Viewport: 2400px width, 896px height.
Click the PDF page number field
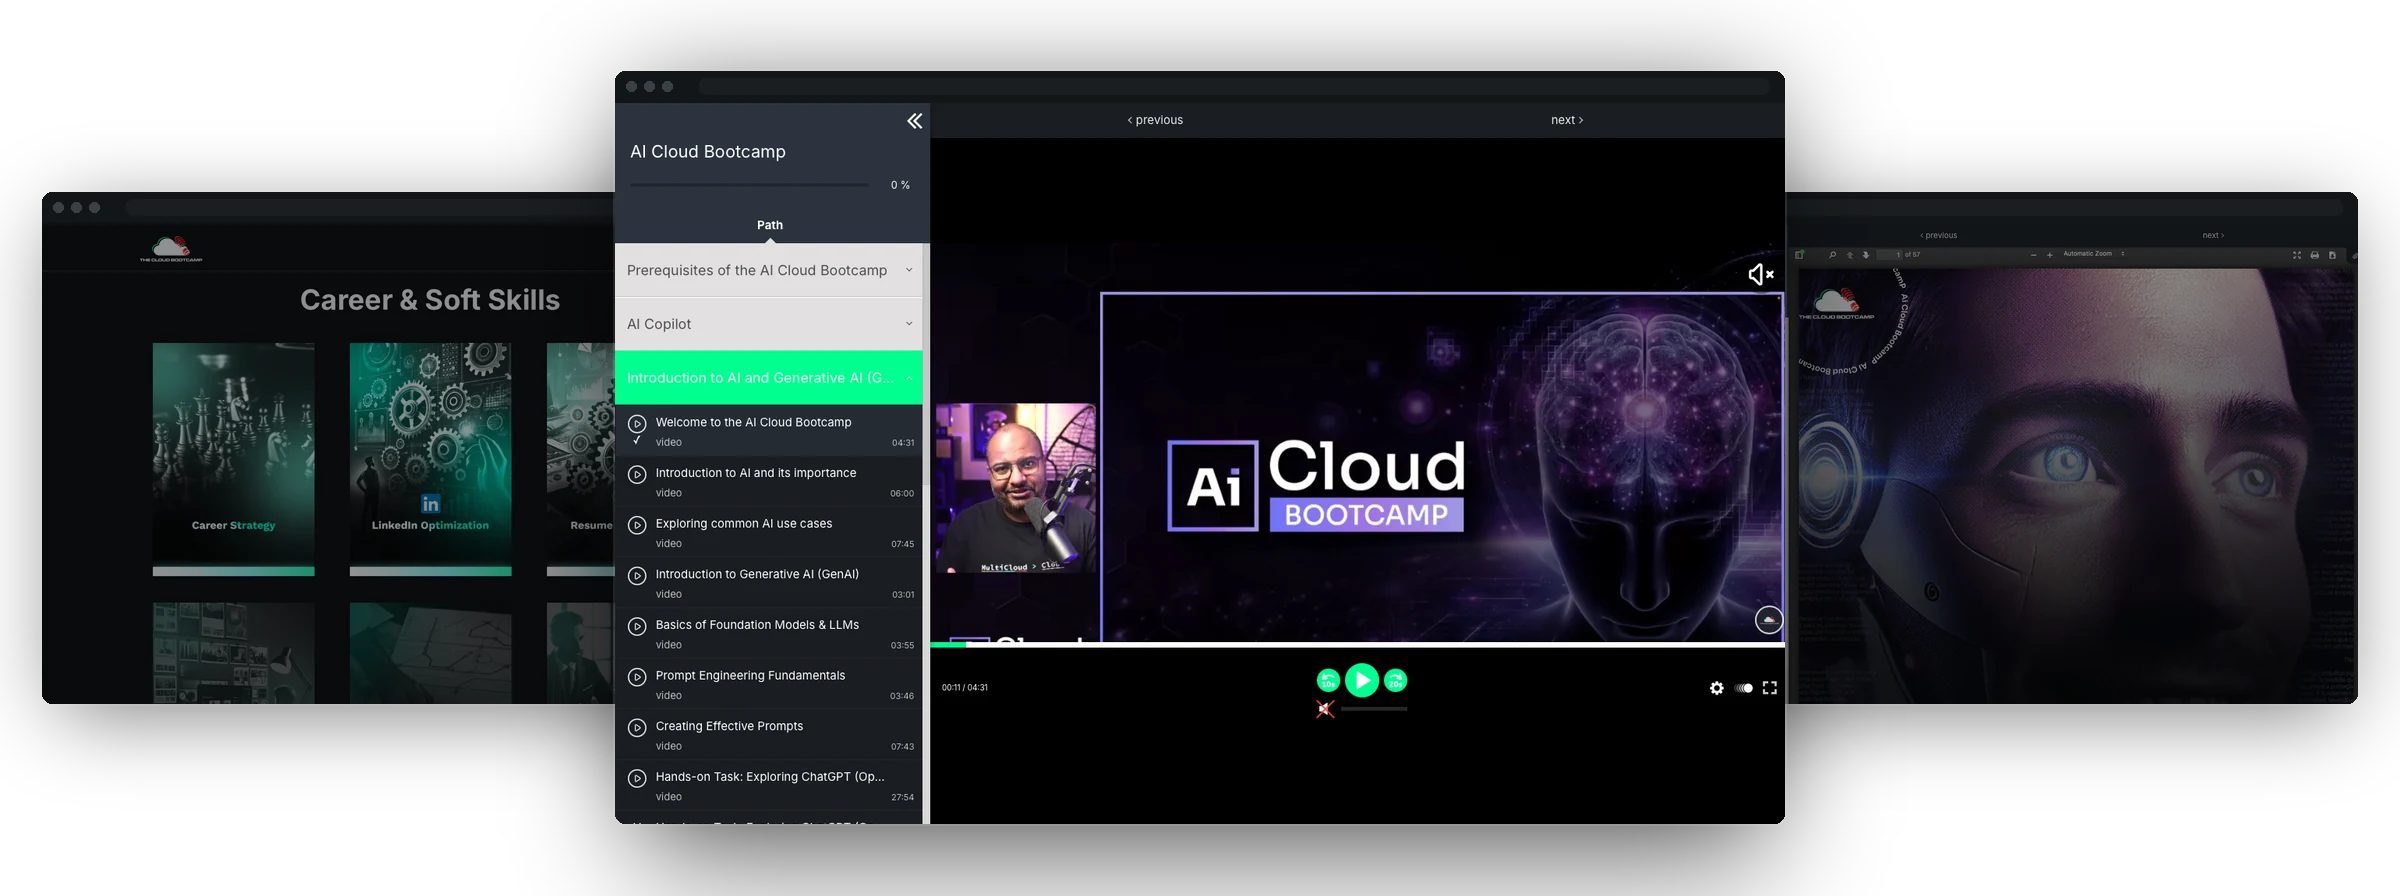[1889, 255]
